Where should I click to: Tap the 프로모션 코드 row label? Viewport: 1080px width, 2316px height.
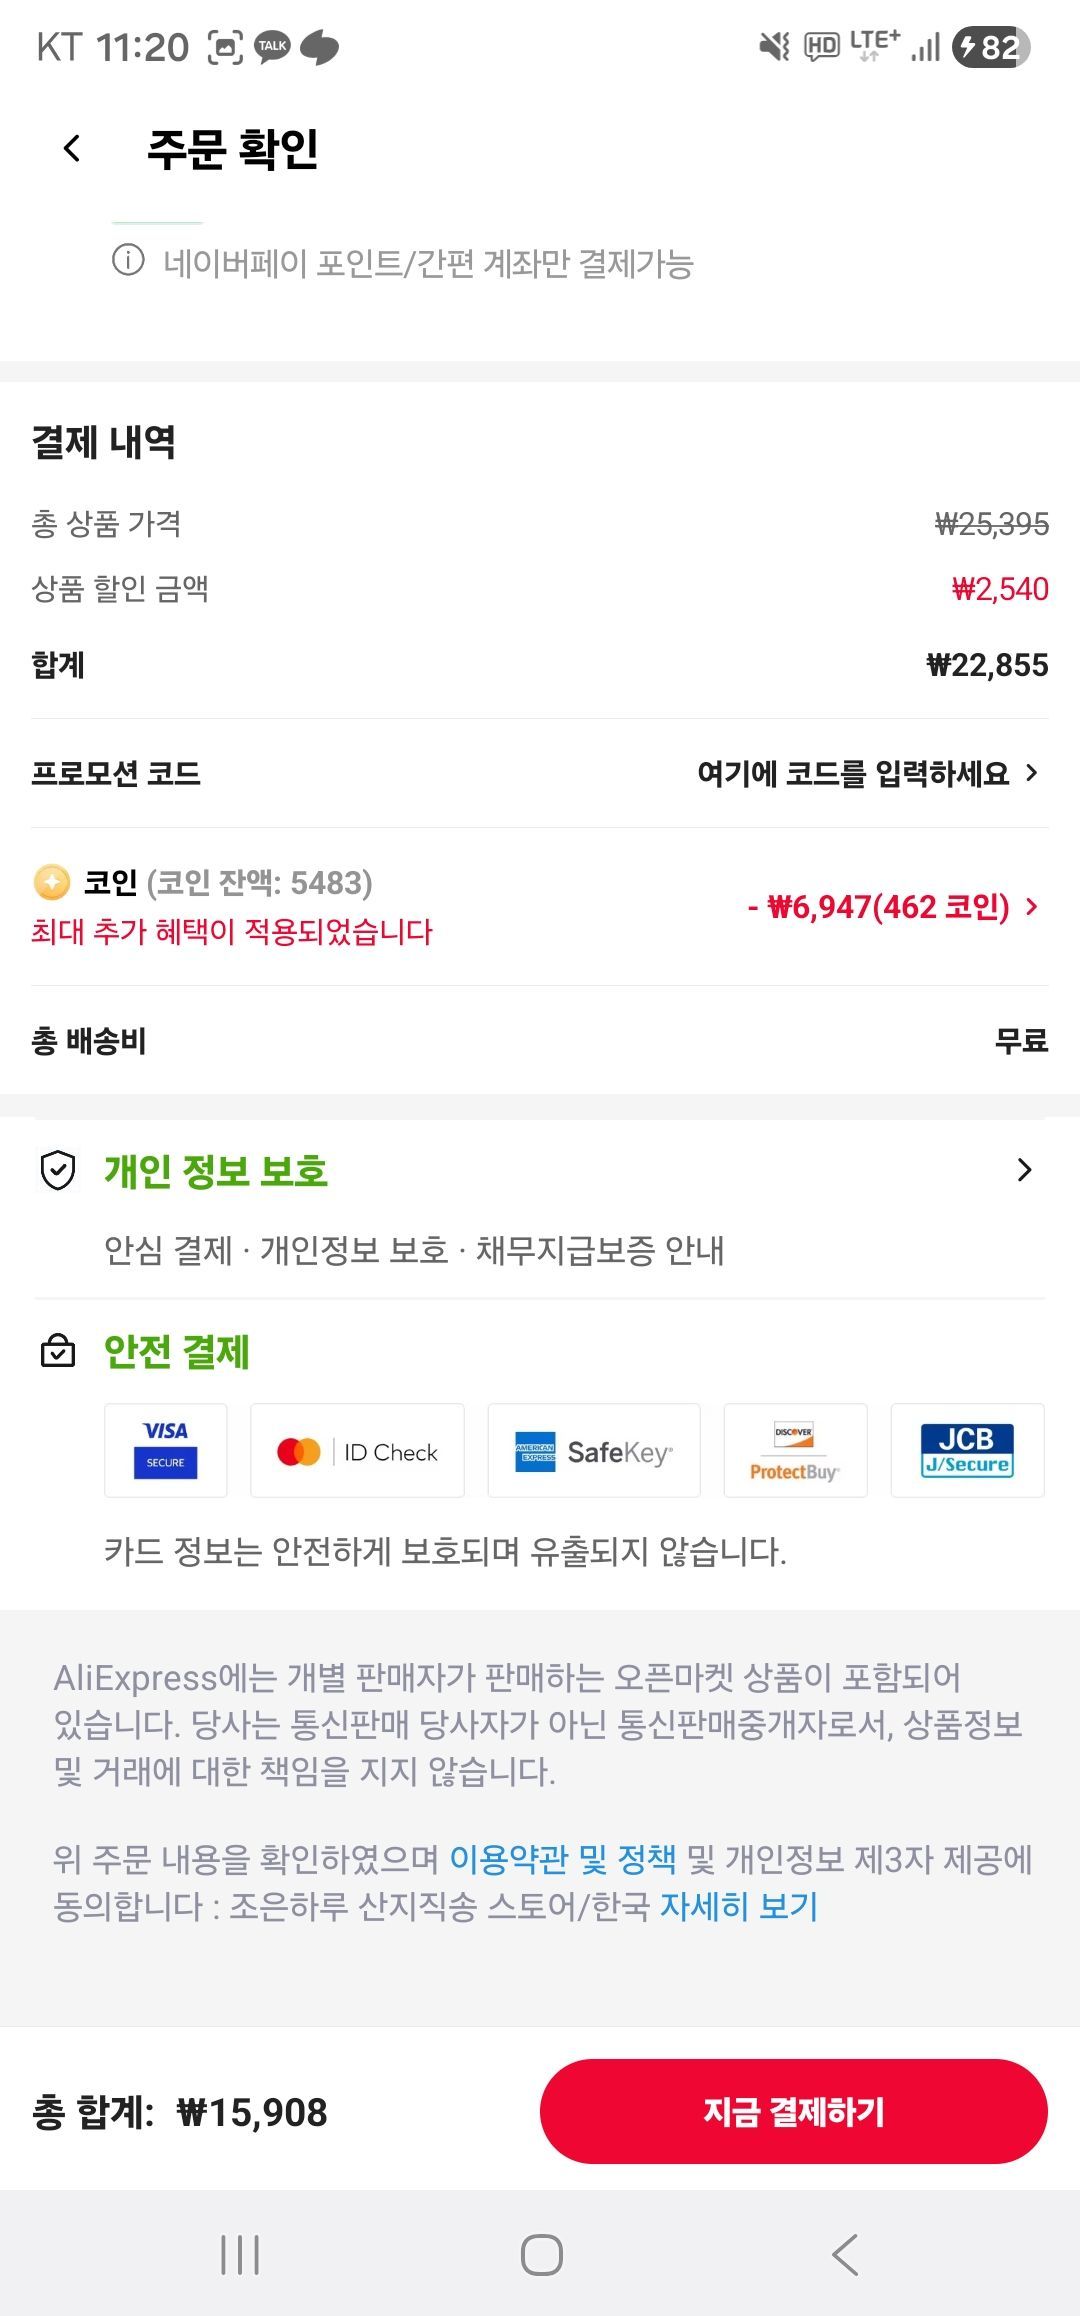[x=116, y=773]
